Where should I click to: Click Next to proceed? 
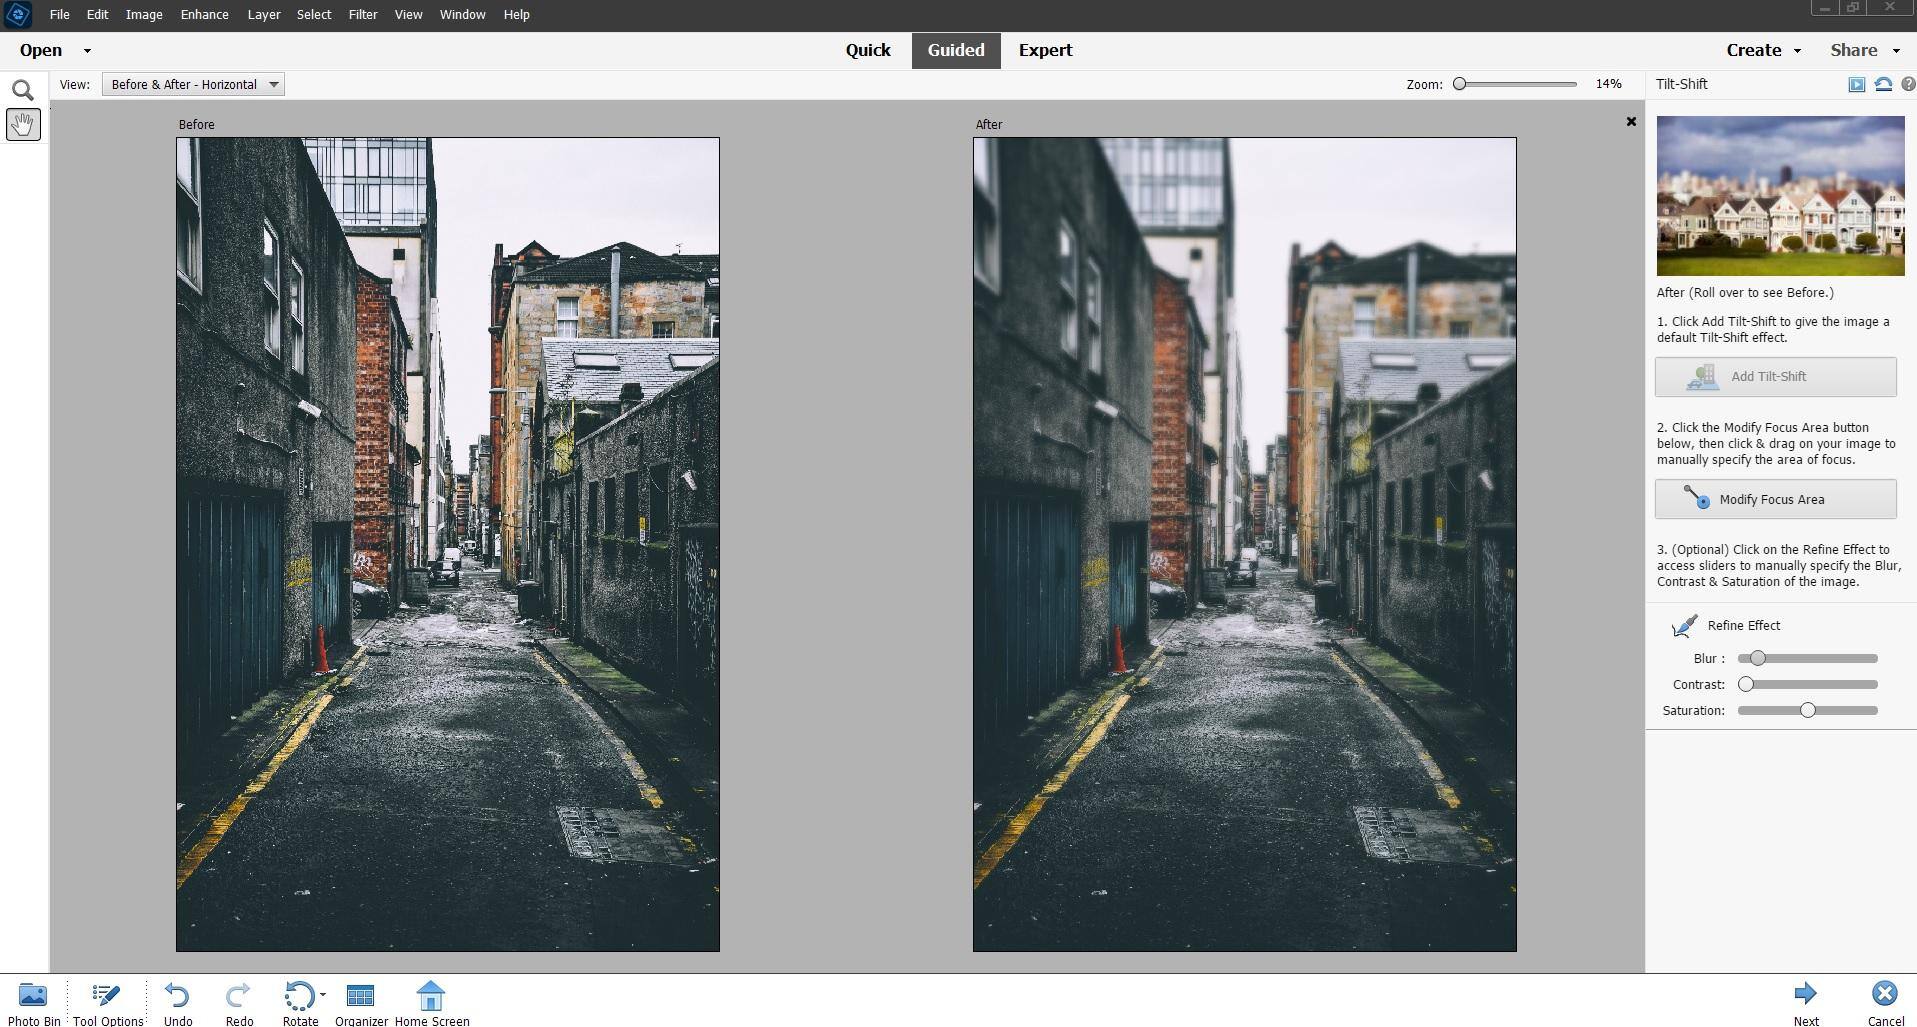pyautogui.click(x=1805, y=1001)
